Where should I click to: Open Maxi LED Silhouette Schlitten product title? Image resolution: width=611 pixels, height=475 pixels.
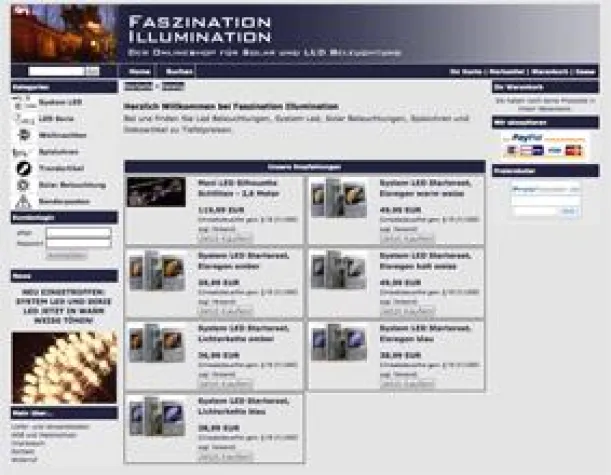point(238,188)
